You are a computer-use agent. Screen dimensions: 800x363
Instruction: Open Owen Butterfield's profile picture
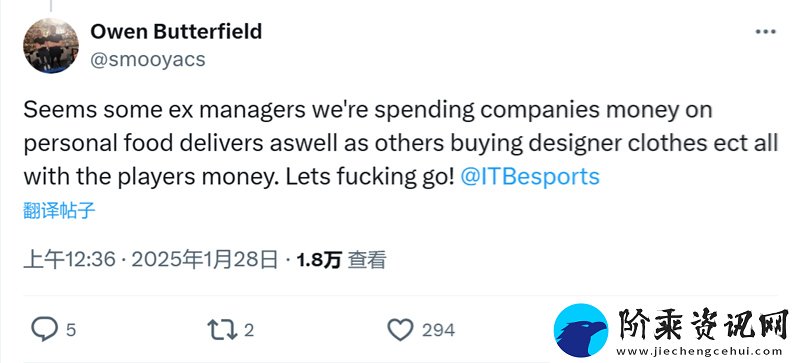coord(51,45)
